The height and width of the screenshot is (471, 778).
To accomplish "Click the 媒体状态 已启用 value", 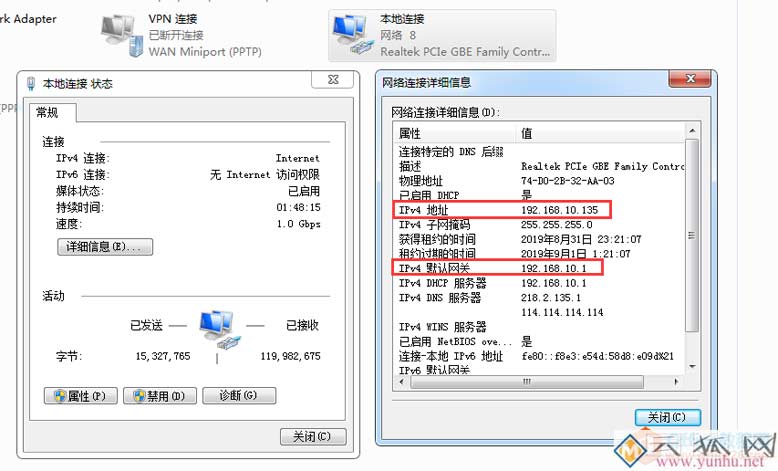I will click(x=304, y=191).
